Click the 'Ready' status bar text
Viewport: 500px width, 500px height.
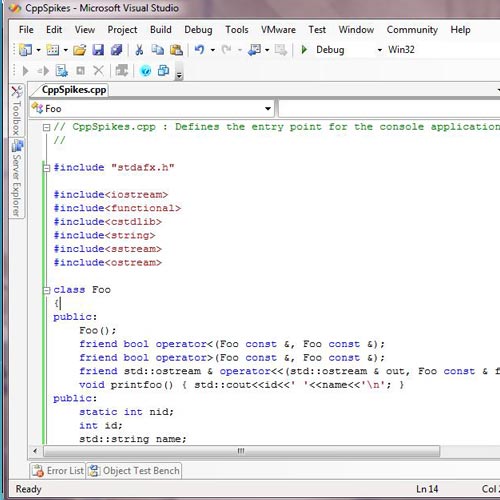[29, 489]
